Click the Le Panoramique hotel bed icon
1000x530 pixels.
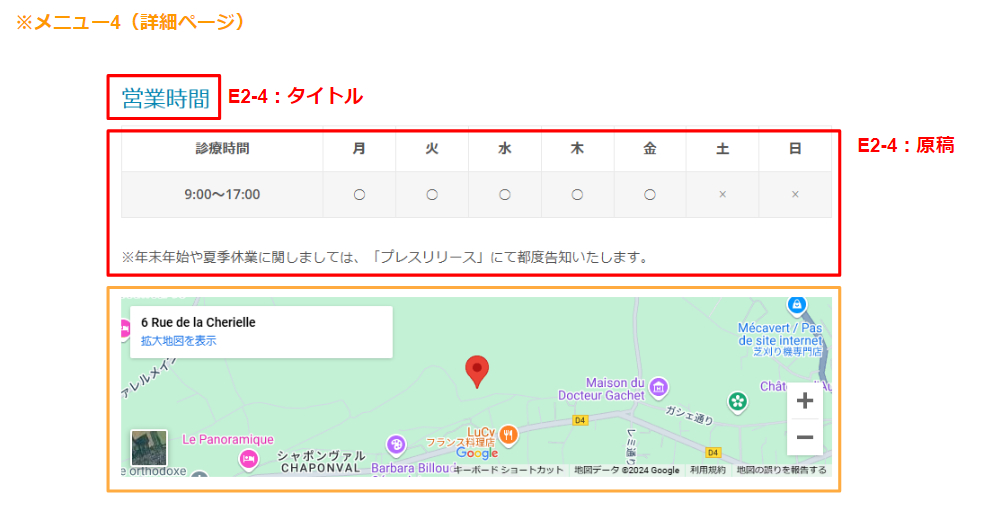tap(248, 459)
